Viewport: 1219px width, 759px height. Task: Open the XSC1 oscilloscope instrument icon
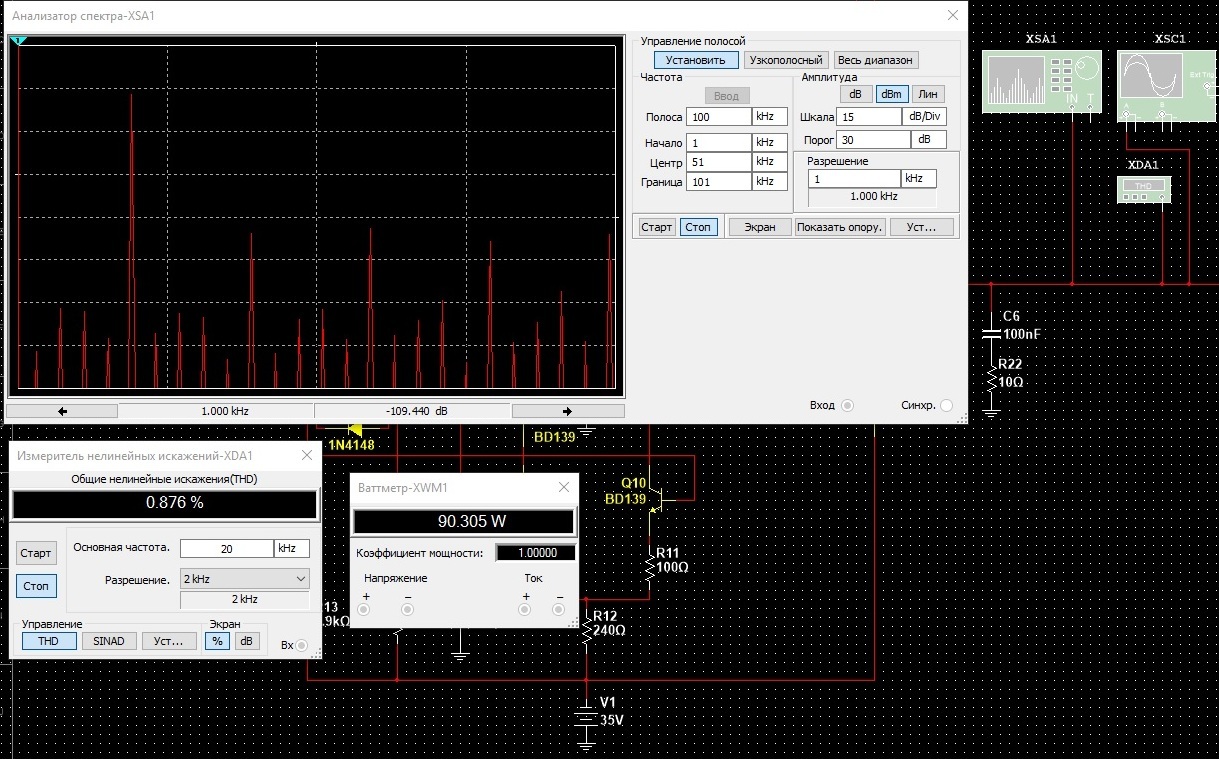tap(1168, 84)
